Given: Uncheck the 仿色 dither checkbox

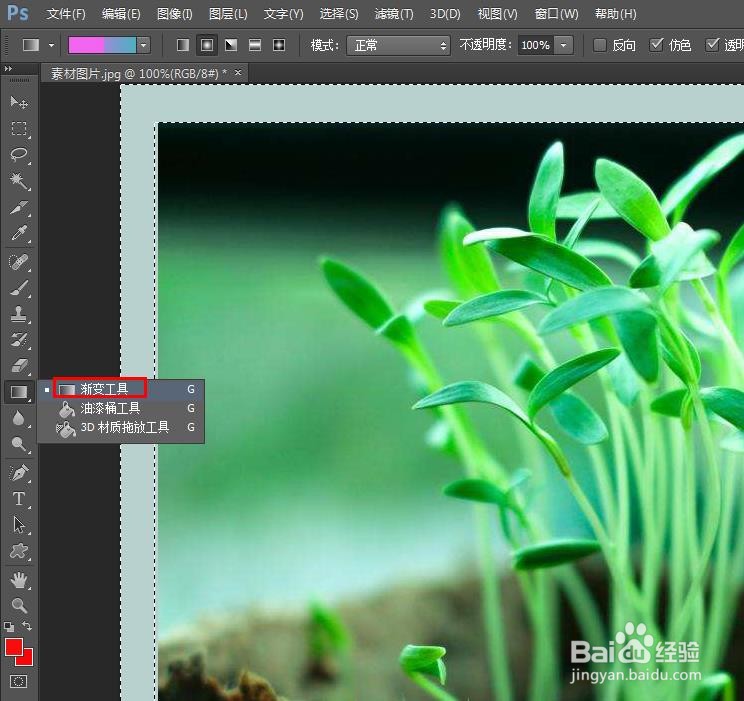Looking at the screenshot, I should (656, 45).
